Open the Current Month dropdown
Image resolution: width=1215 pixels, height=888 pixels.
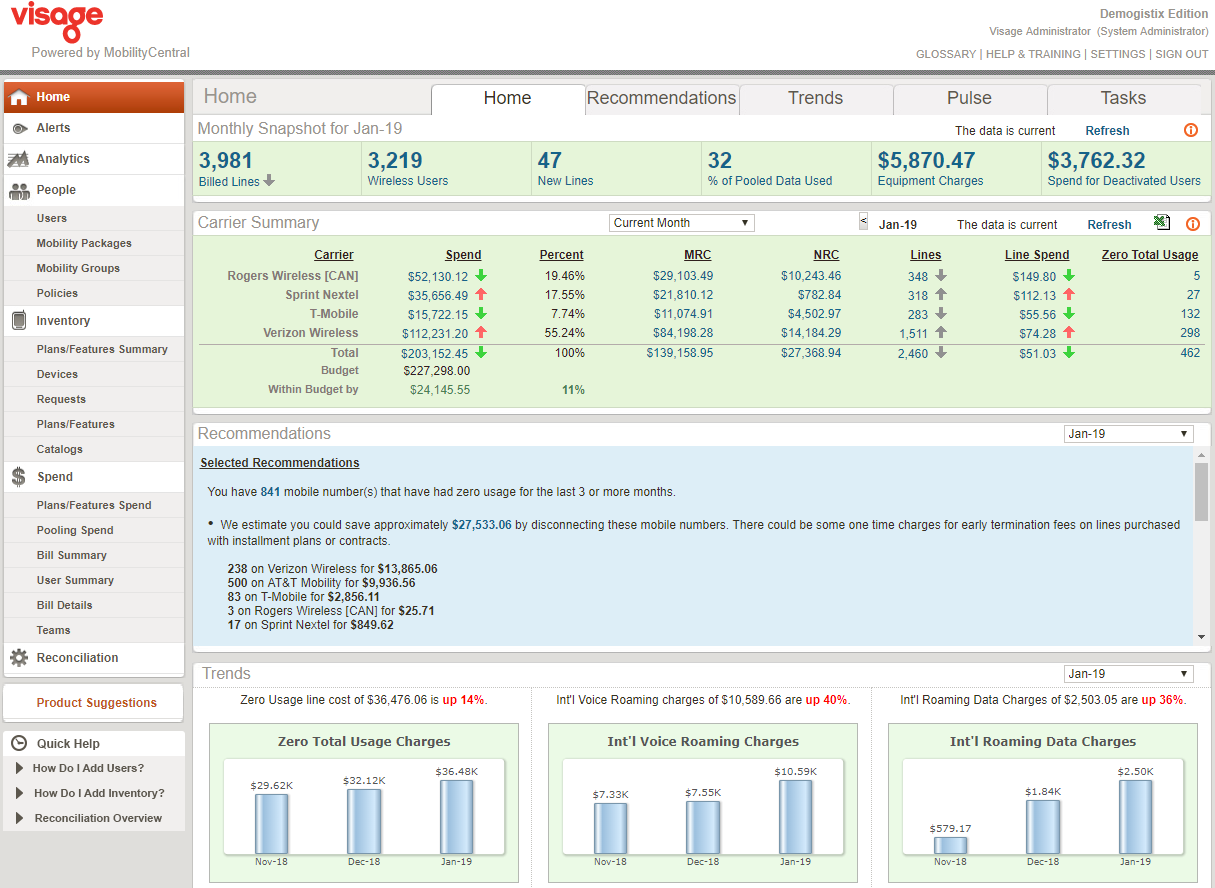tap(681, 223)
